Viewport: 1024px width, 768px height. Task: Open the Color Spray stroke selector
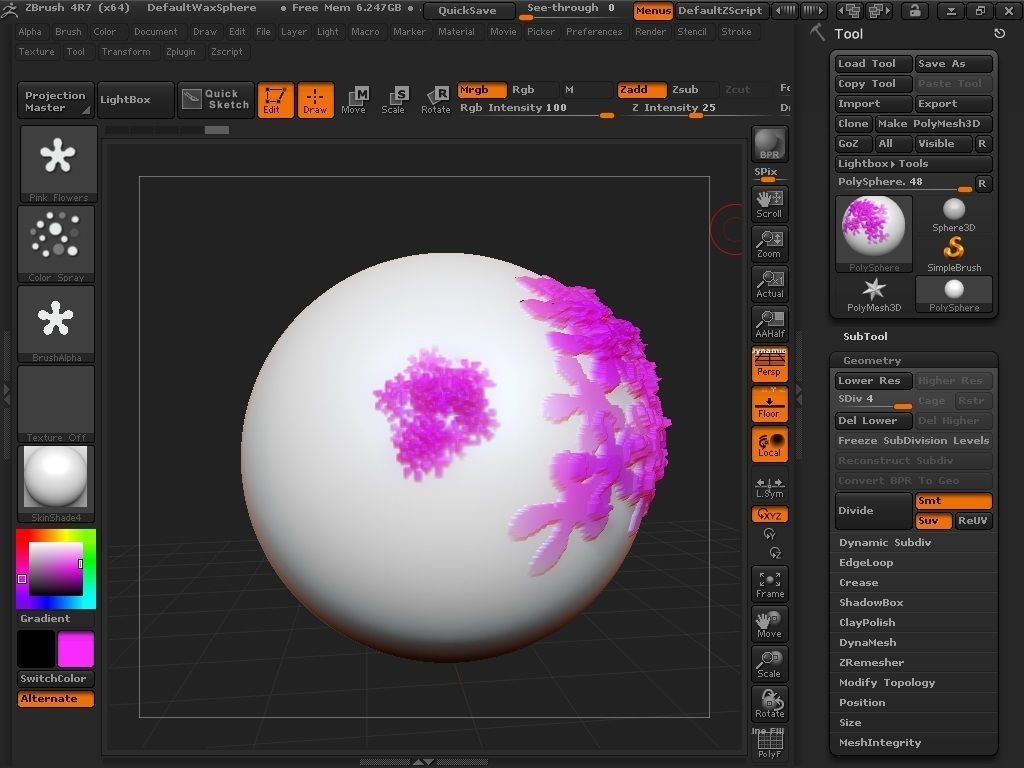click(56, 244)
